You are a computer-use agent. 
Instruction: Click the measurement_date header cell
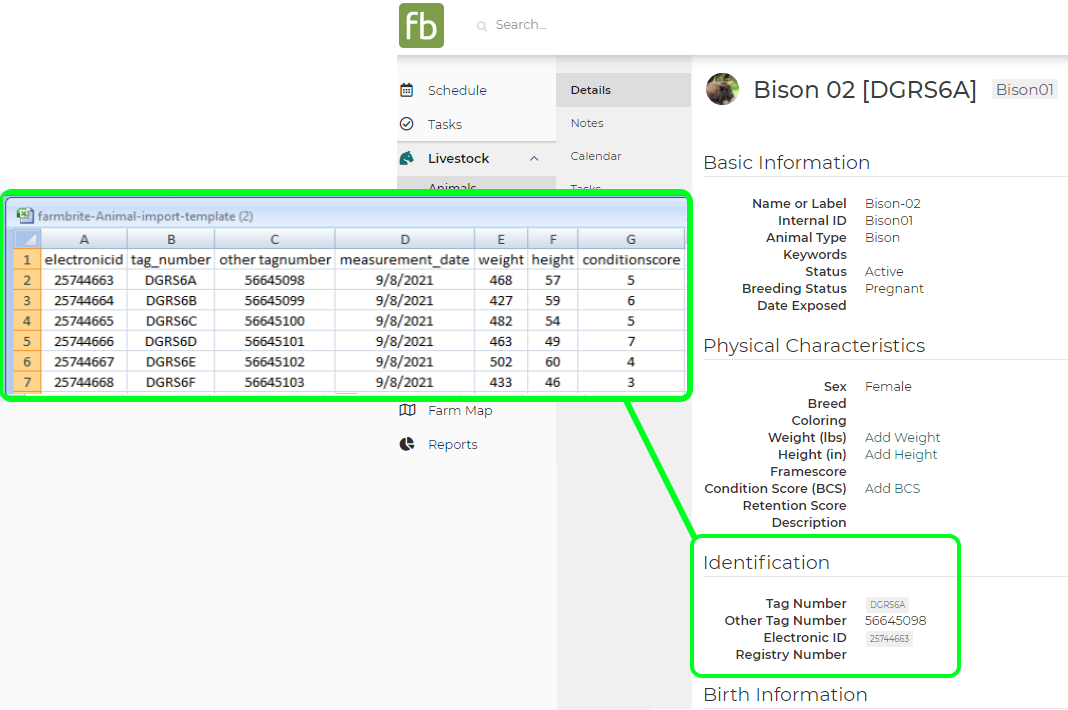click(405, 260)
